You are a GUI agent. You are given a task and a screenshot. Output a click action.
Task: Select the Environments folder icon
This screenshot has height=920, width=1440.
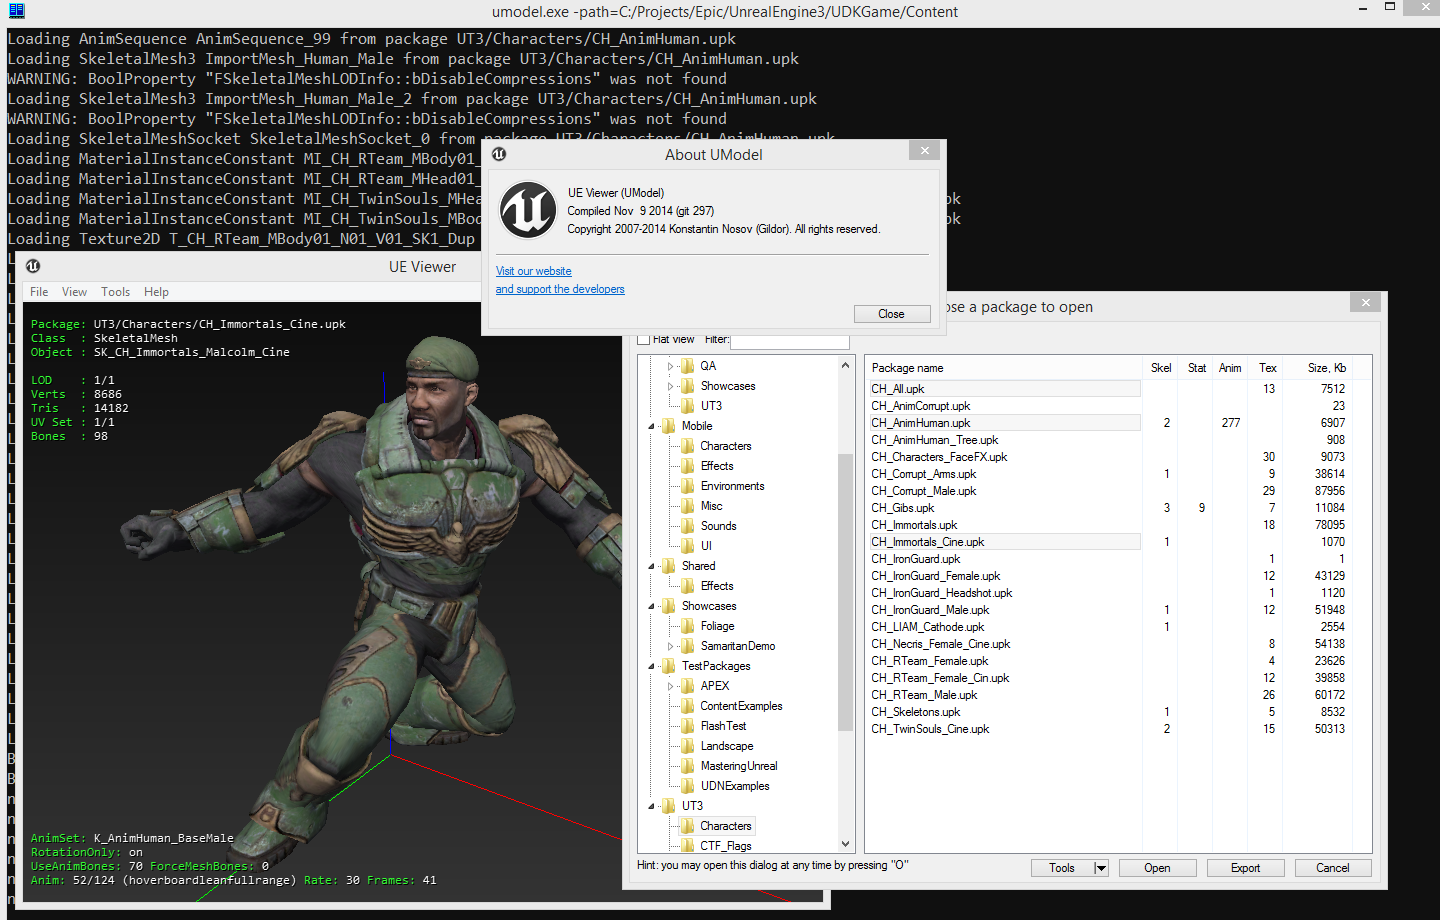click(688, 486)
